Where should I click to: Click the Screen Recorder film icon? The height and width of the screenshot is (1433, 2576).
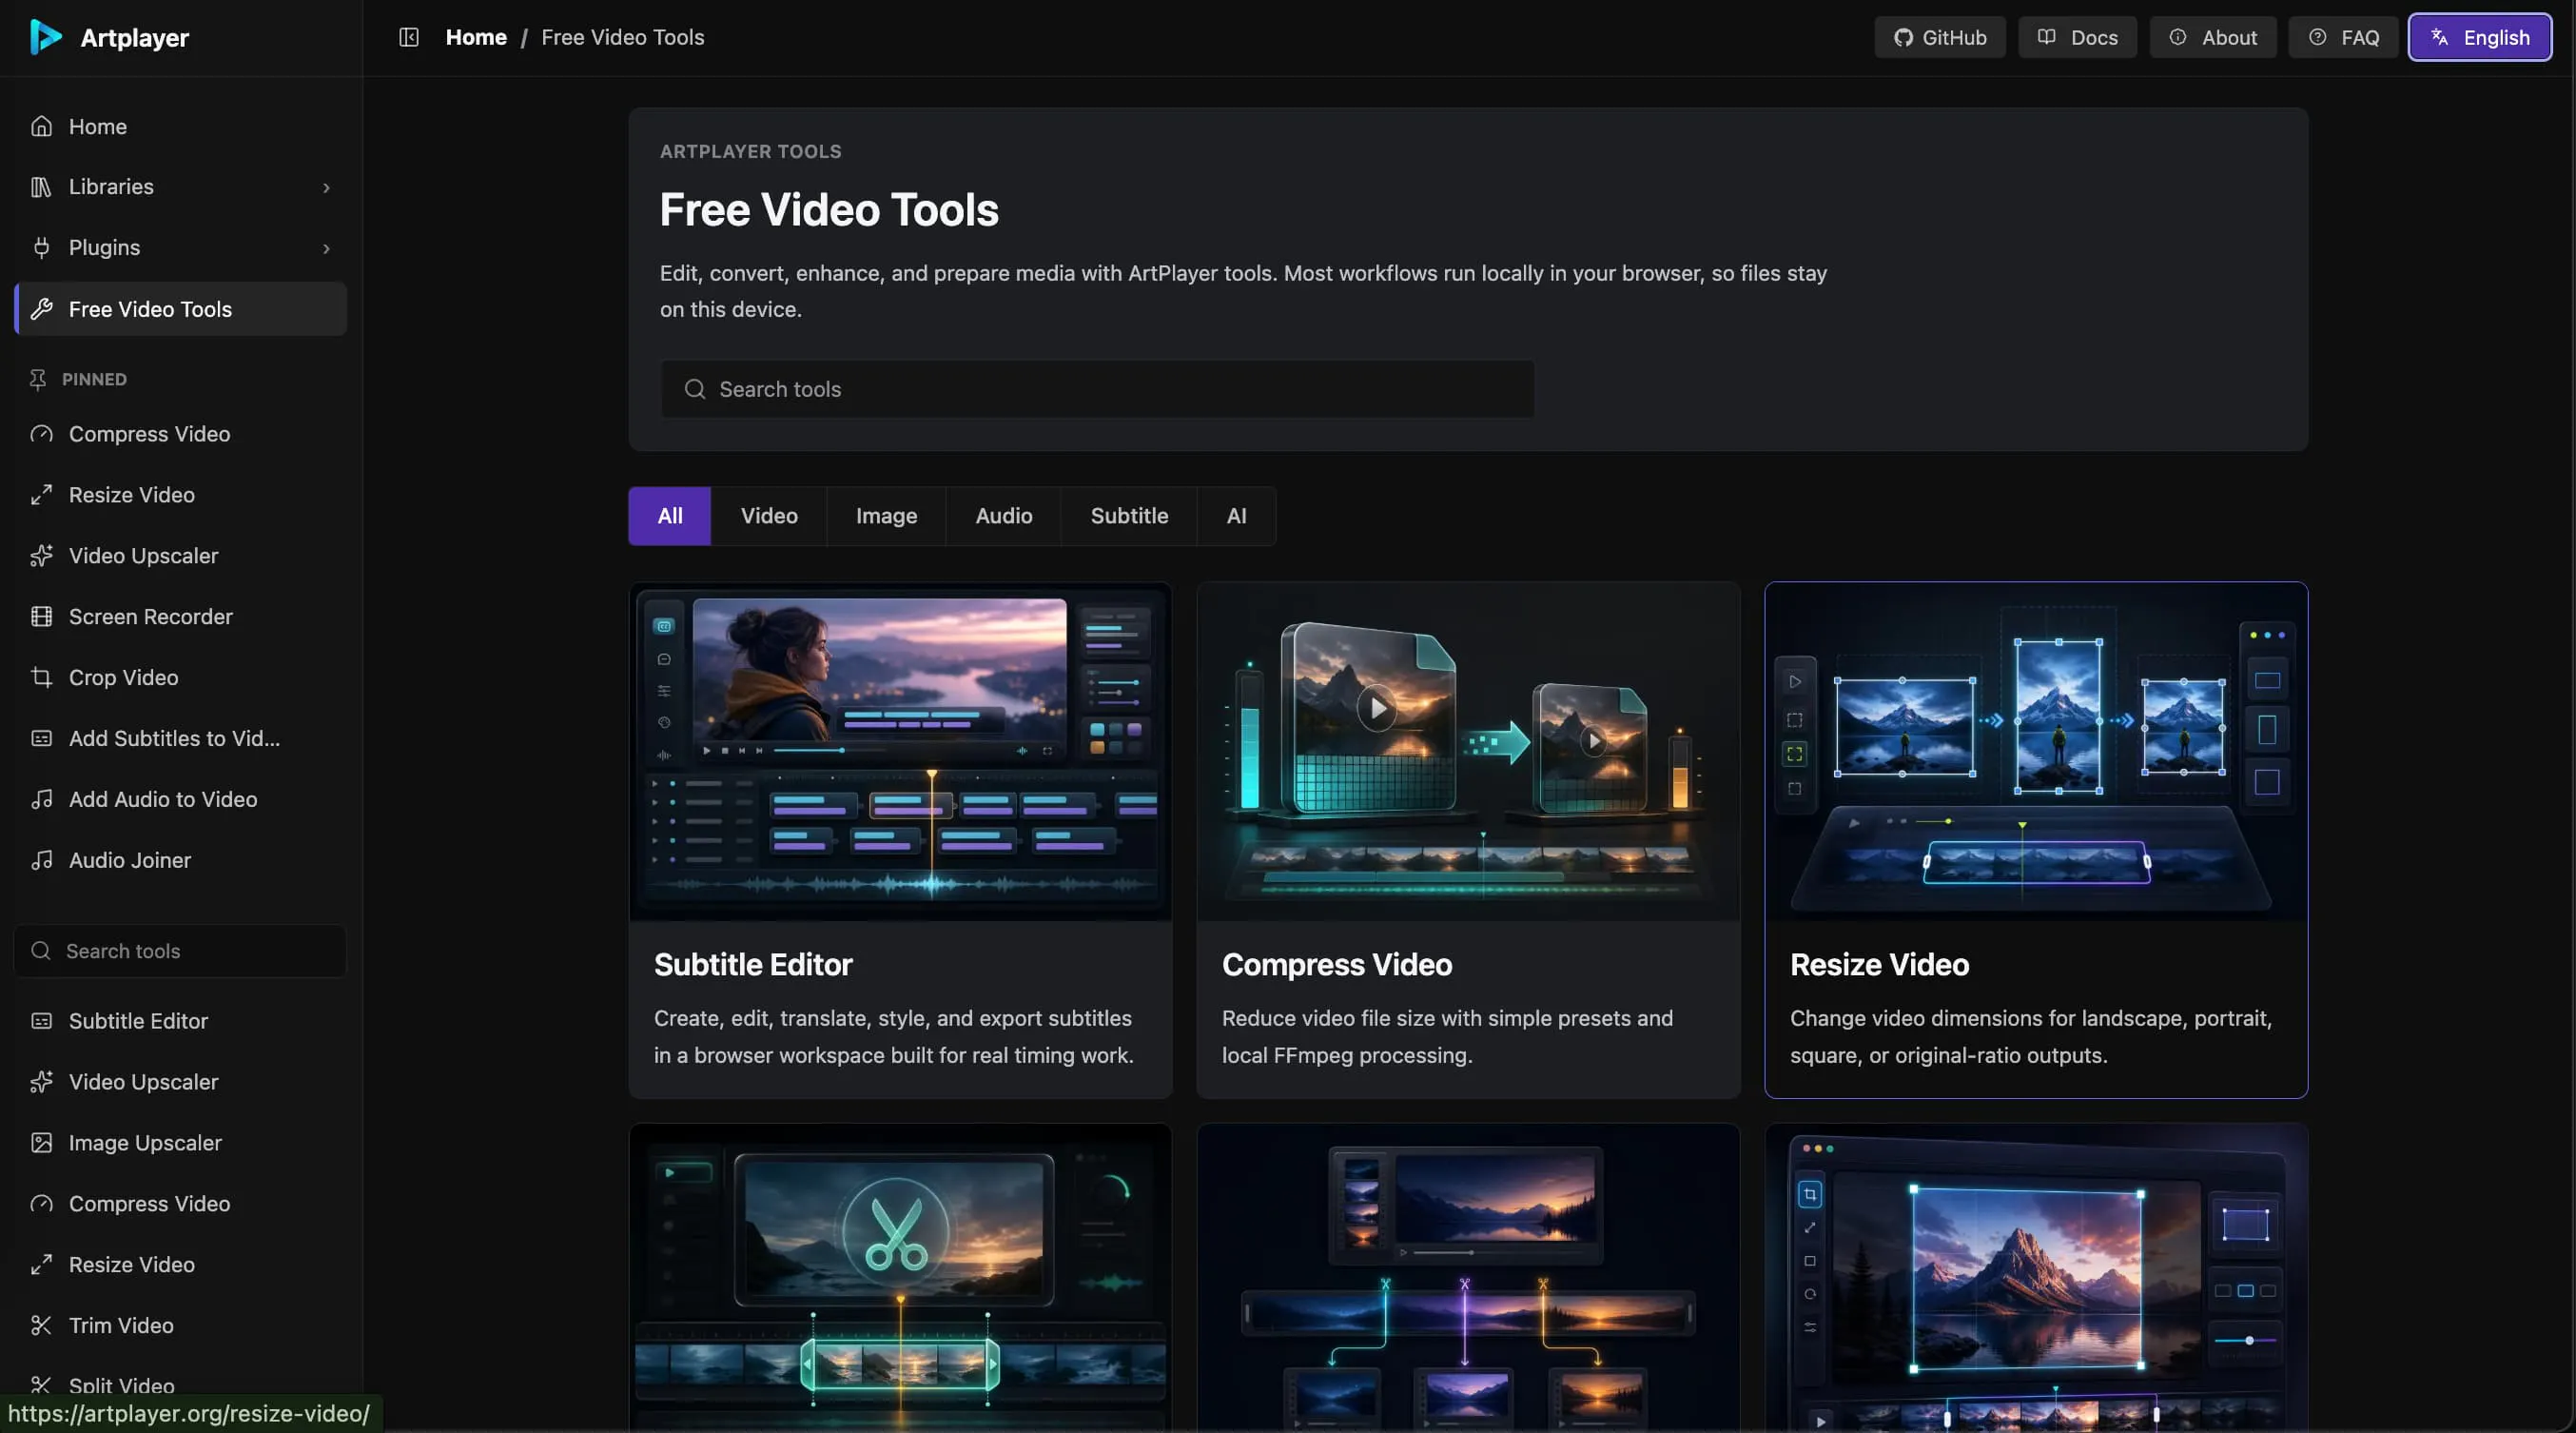click(x=41, y=617)
